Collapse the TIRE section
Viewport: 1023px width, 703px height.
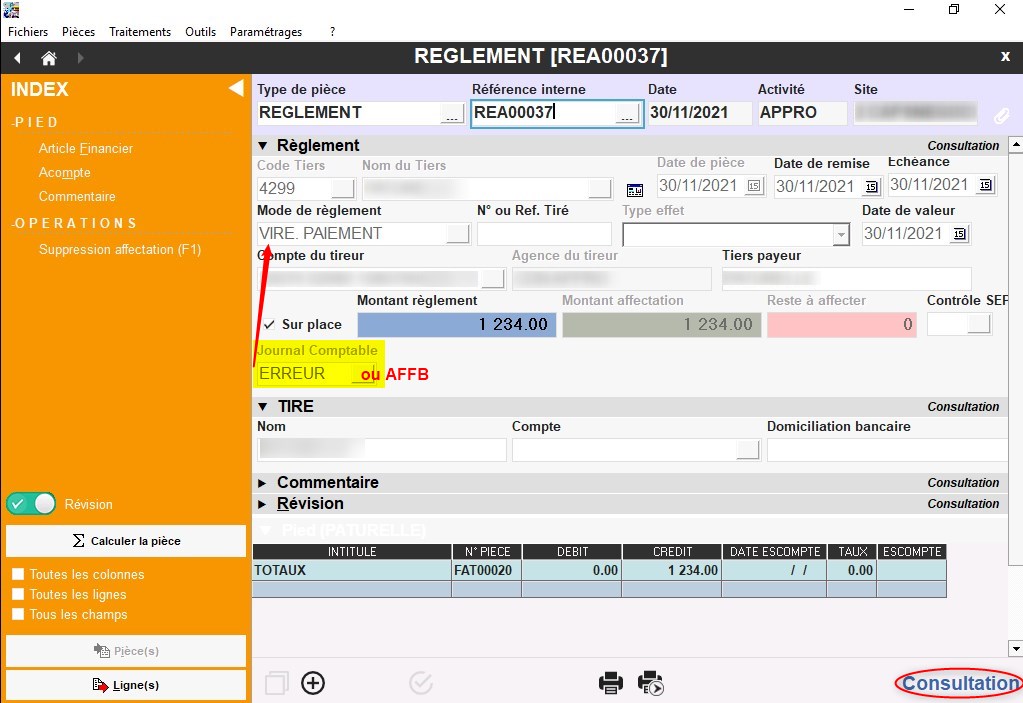click(263, 407)
